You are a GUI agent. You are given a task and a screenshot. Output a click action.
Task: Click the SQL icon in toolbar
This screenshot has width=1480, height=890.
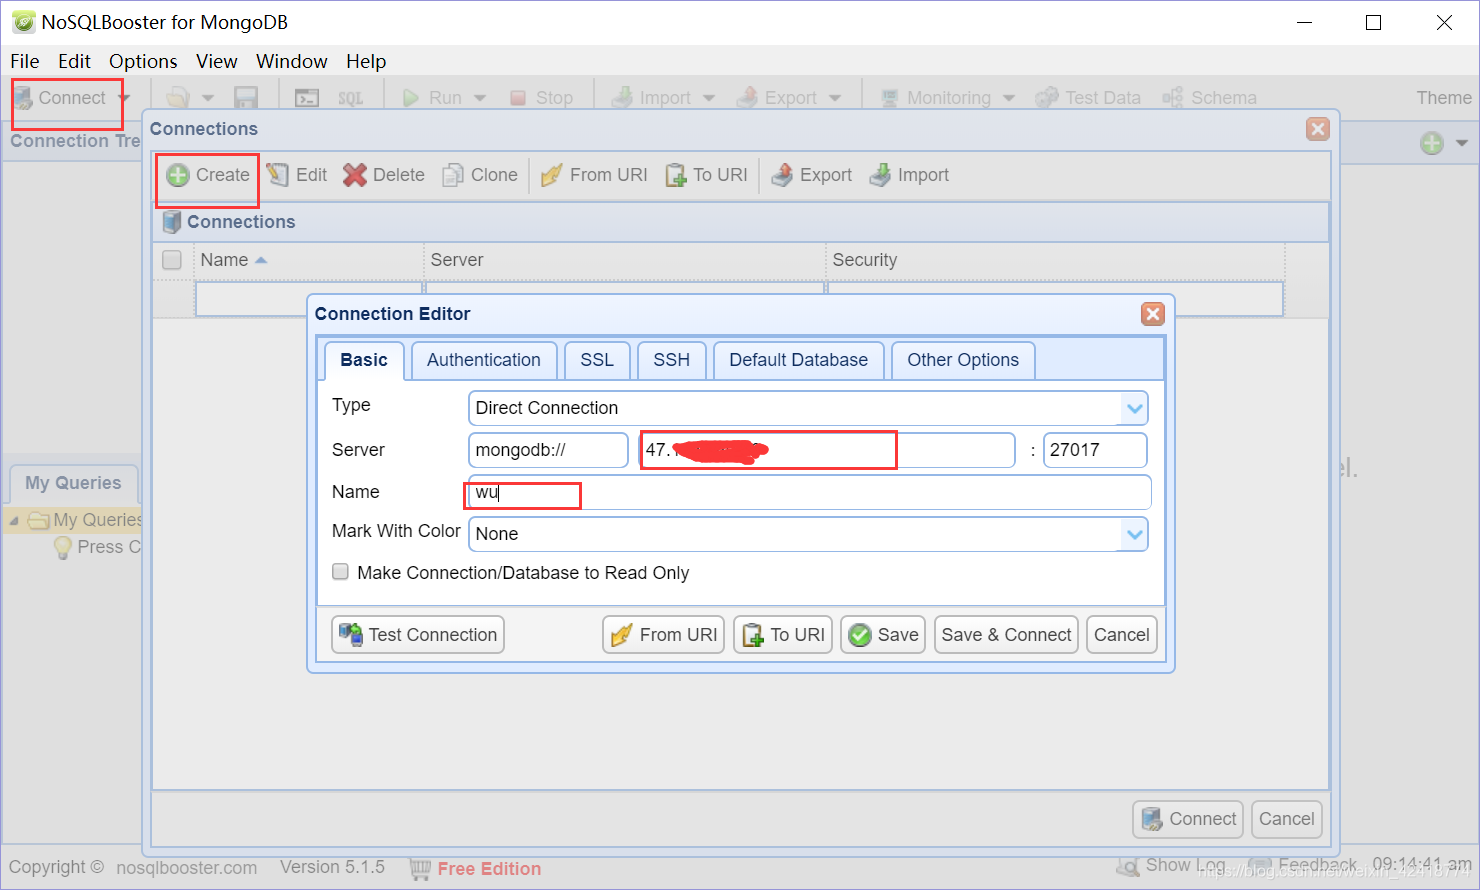[350, 98]
